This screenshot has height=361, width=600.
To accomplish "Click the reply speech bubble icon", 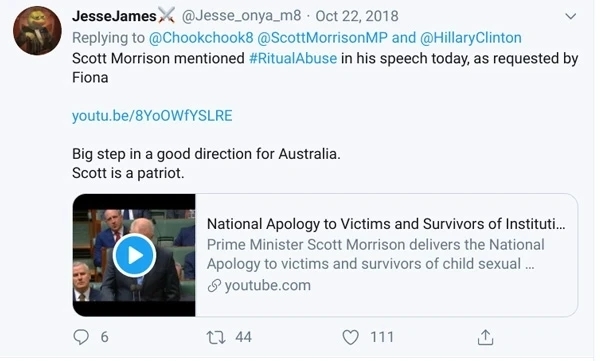I will pos(81,337).
